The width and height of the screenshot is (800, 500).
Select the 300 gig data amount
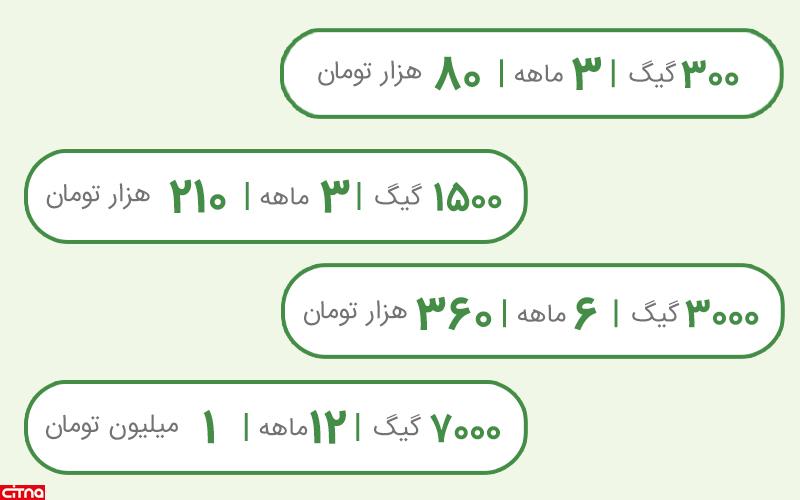coord(710,75)
